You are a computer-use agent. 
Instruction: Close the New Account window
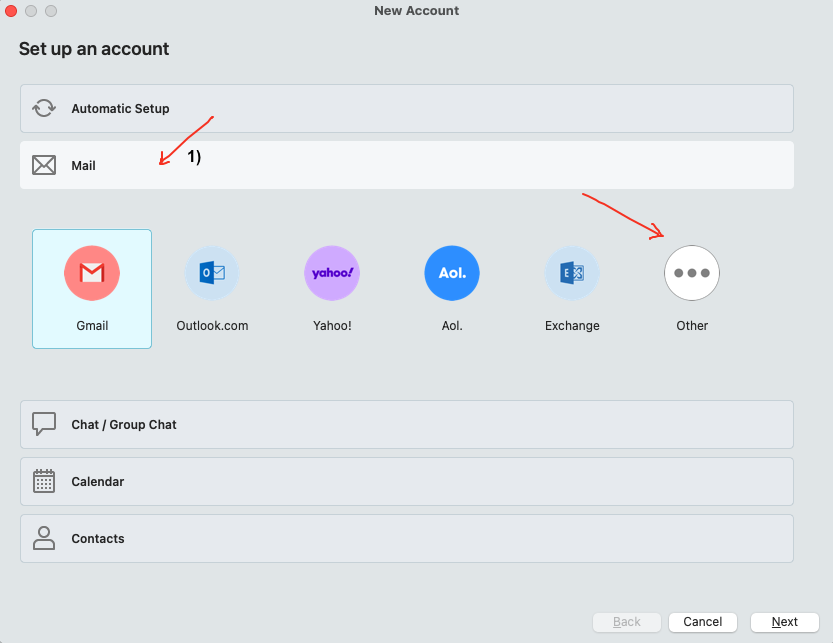click(x=11, y=11)
